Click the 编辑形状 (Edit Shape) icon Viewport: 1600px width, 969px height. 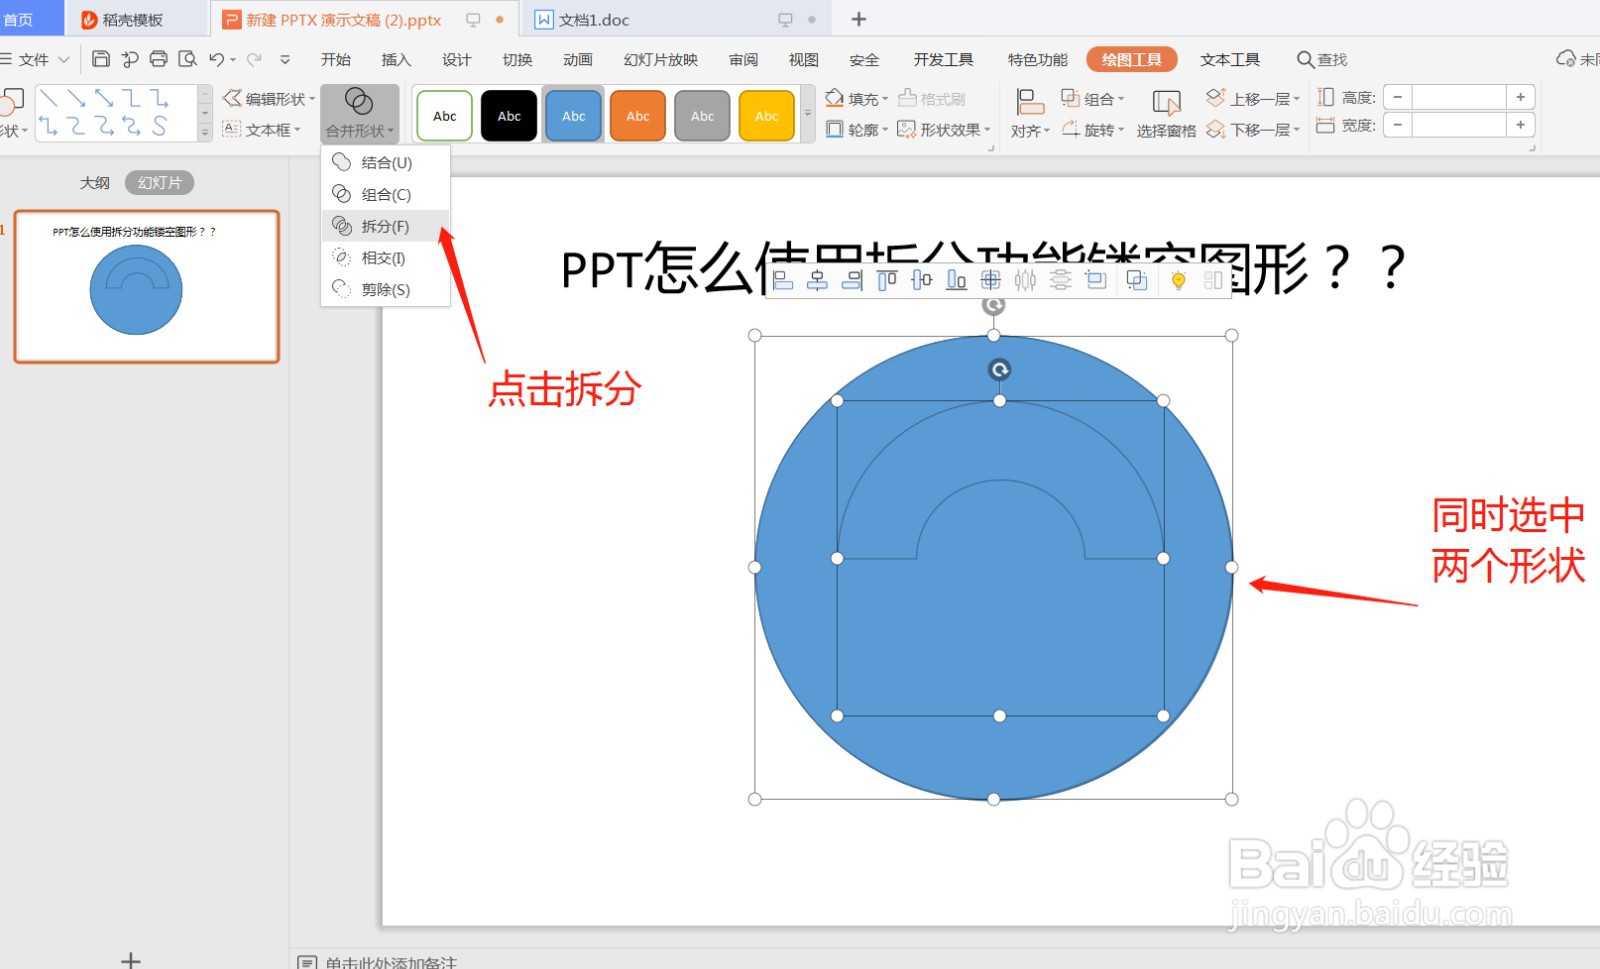pyautogui.click(x=266, y=98)
